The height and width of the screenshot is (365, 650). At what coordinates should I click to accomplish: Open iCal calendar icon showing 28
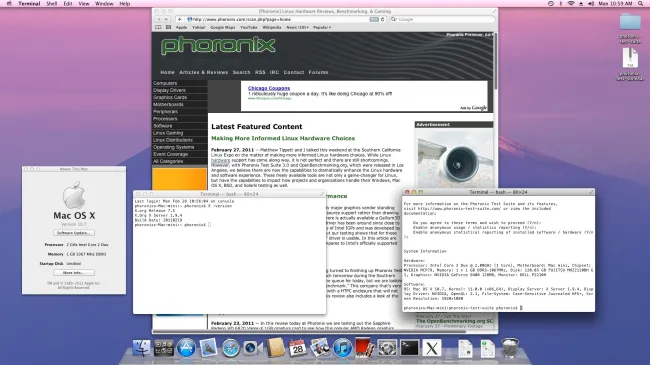pyautogui.click(x=298, y=348)
